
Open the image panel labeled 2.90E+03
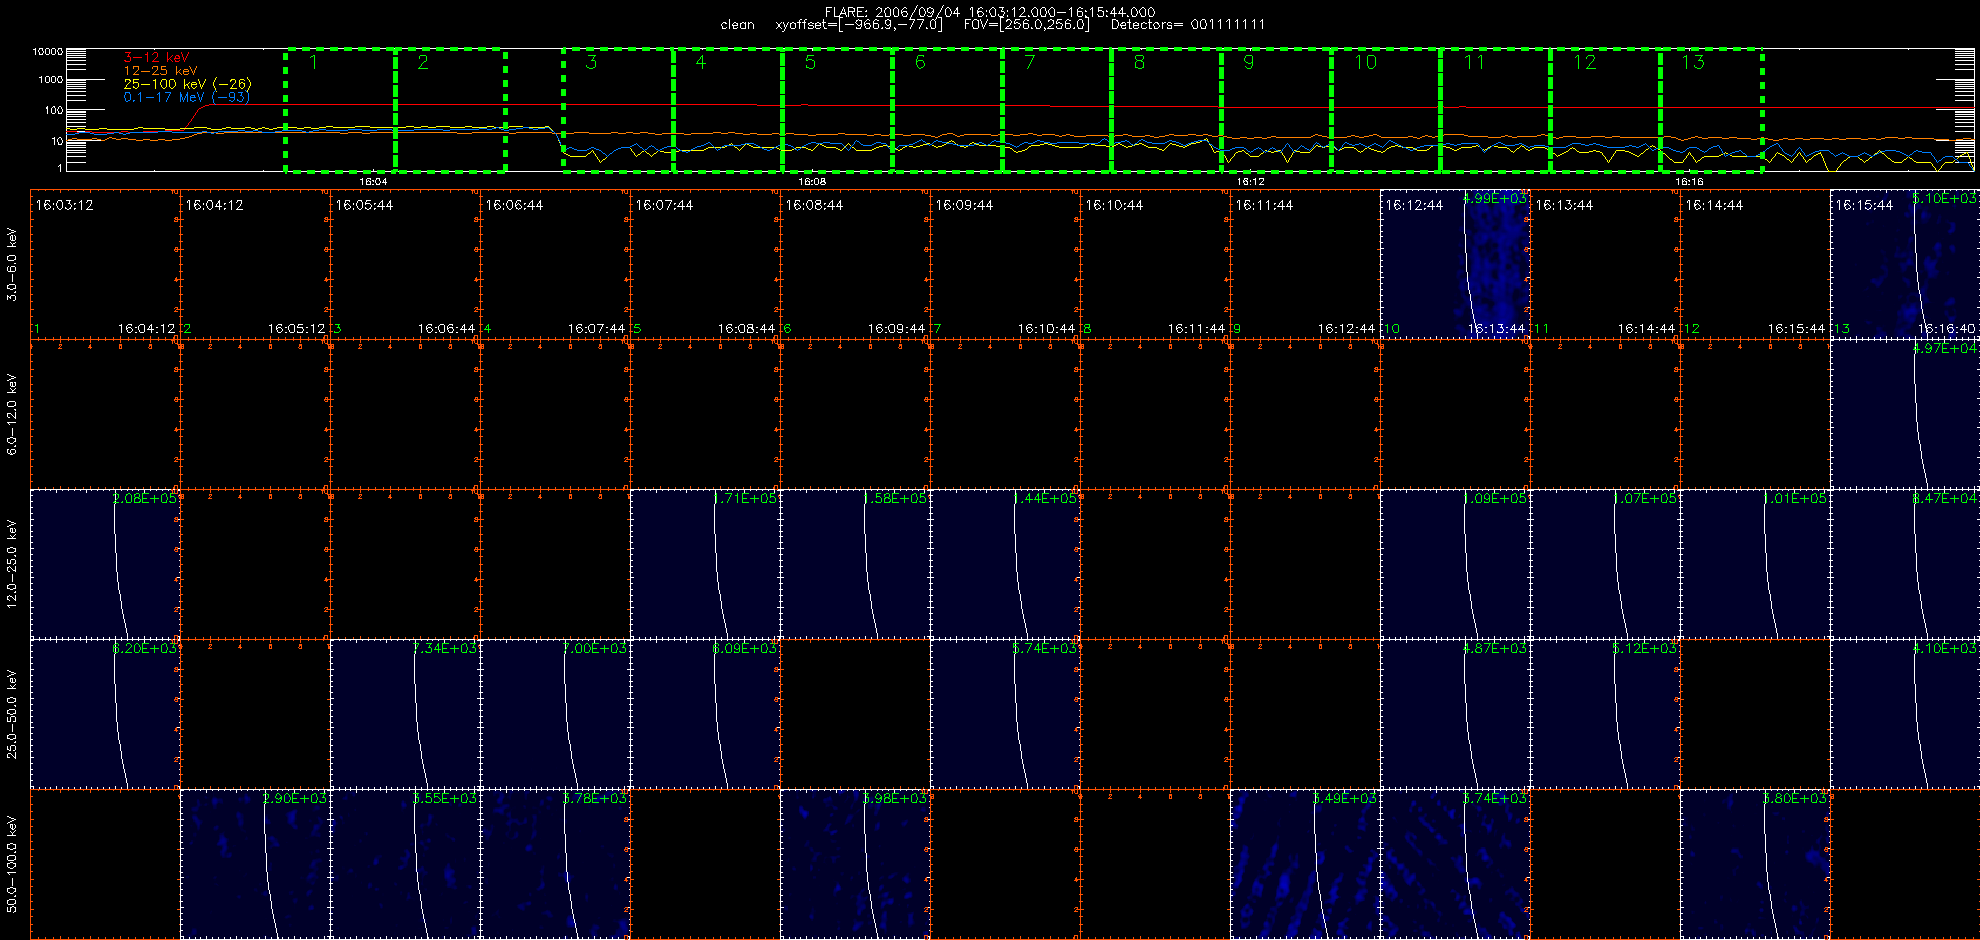[255, 864]
